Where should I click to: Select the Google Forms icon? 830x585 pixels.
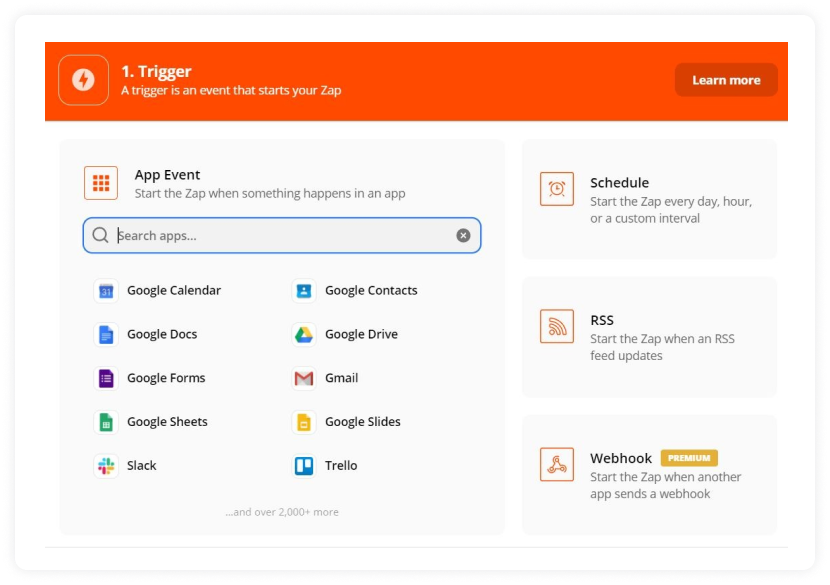pyautogui.click(x=106, y=379)
